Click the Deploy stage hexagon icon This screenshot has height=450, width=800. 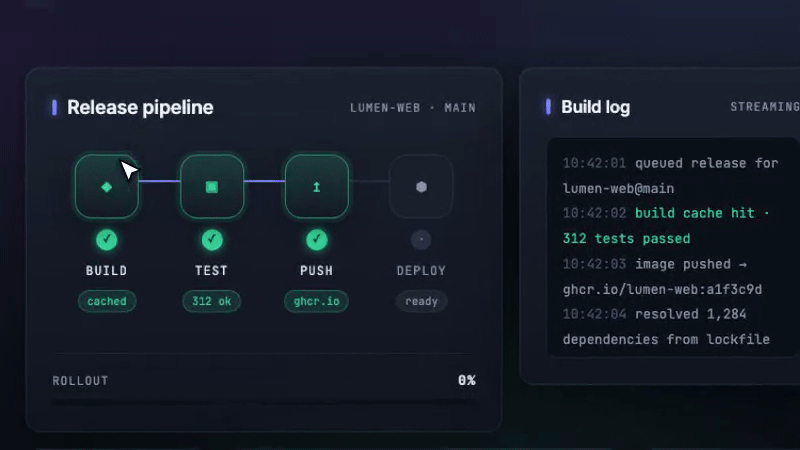tap(421, 187)
